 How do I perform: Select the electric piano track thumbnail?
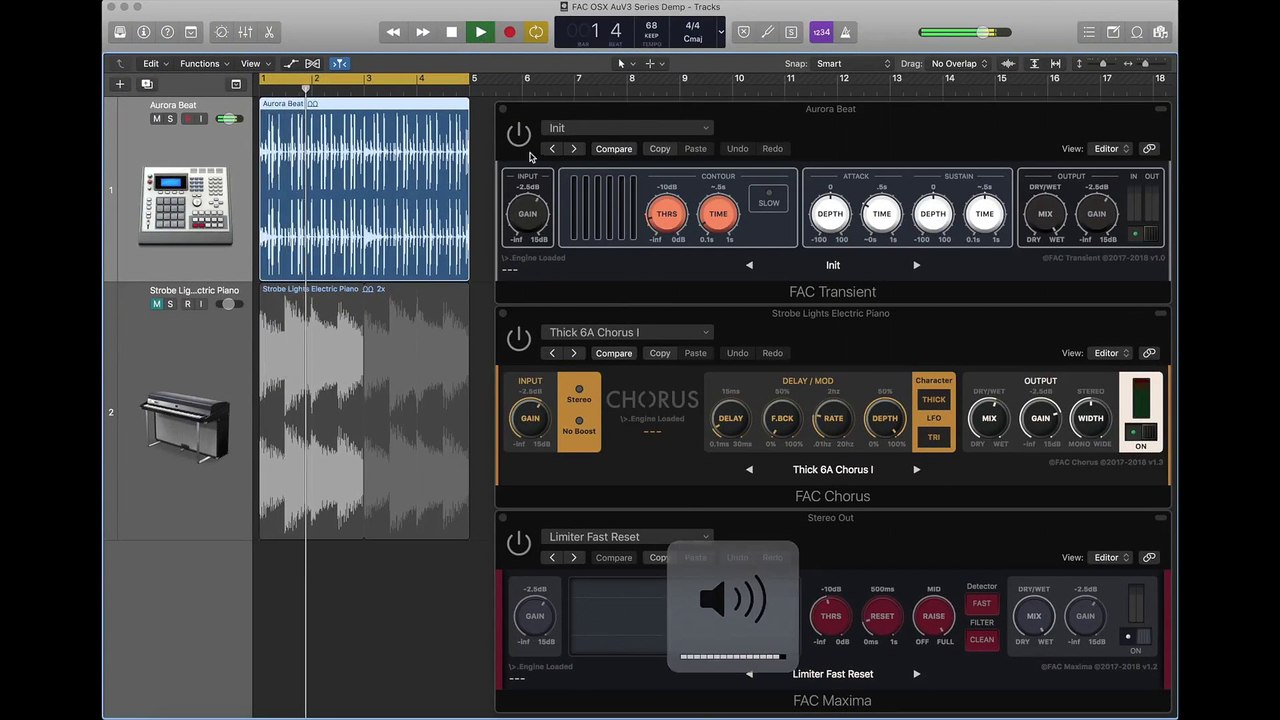point(186,425)
